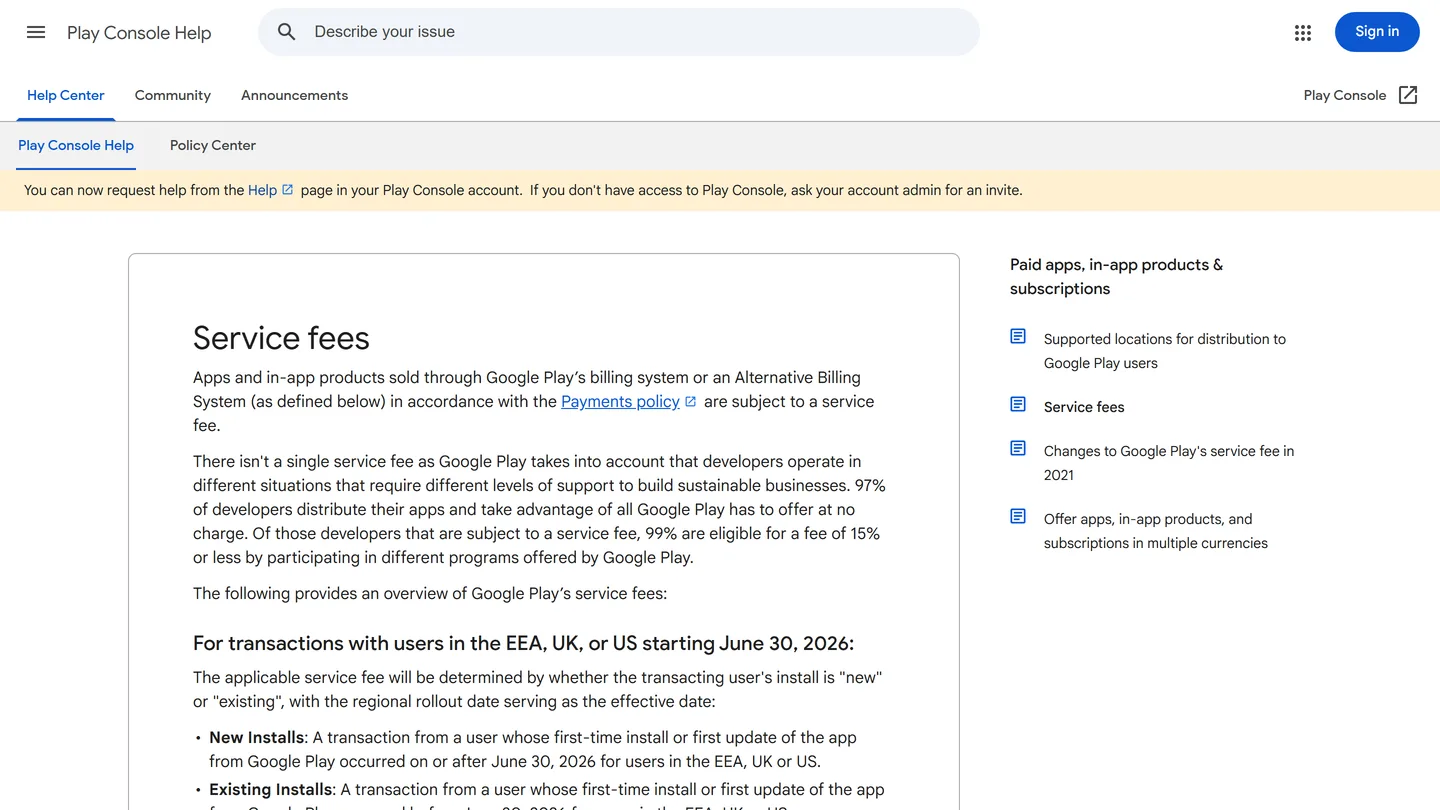Open the Play Console link
The image size is (1440, 810).
[1345, 95]
